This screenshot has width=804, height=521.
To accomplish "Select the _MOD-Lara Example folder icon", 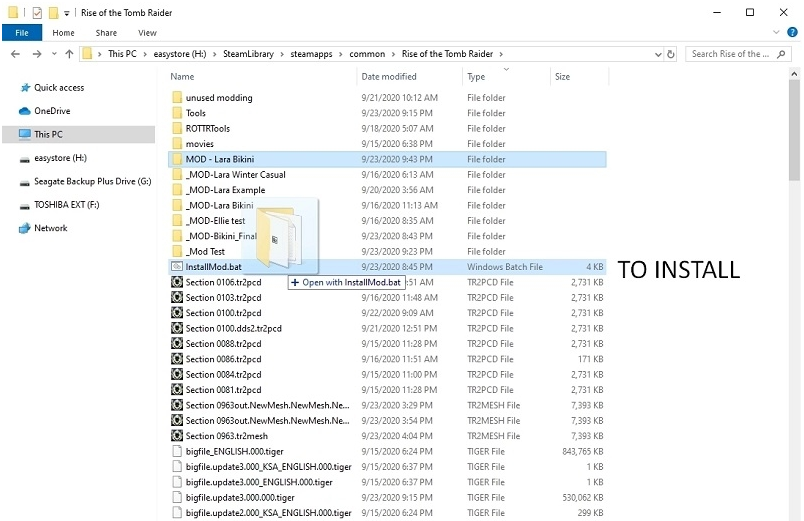I will [x=177, y=190].
